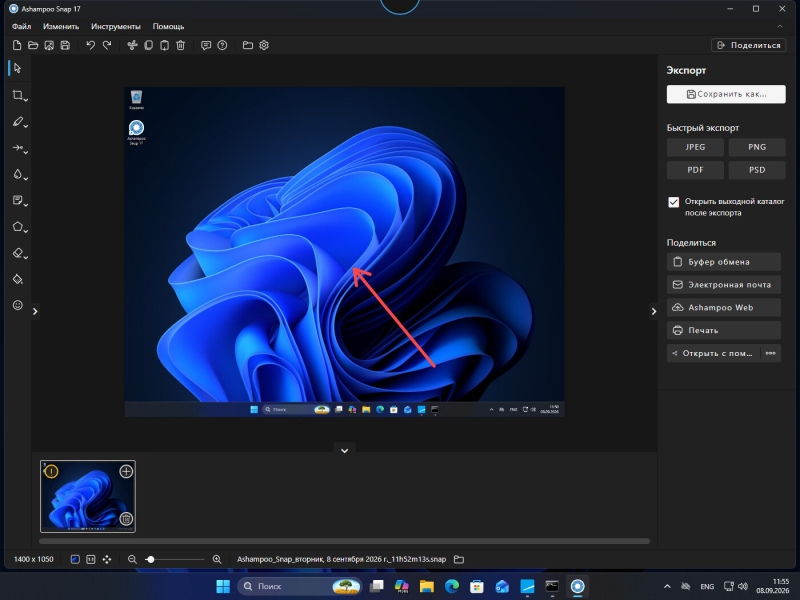Select the blur drop tool
This screenshot has height=600, width=800.
click(x=17, y=174)
